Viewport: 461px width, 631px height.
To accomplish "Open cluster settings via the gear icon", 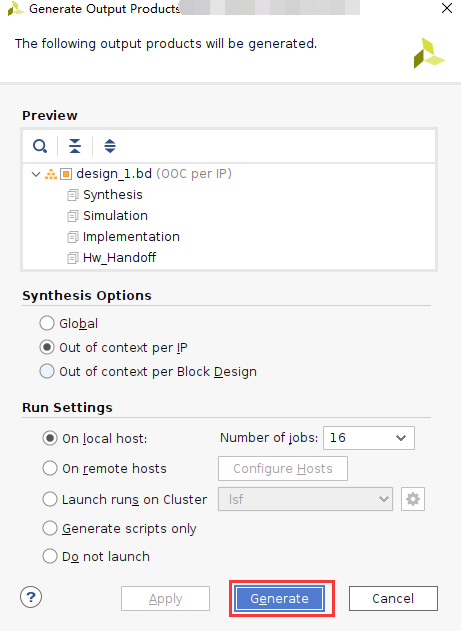I will (413, 499).
